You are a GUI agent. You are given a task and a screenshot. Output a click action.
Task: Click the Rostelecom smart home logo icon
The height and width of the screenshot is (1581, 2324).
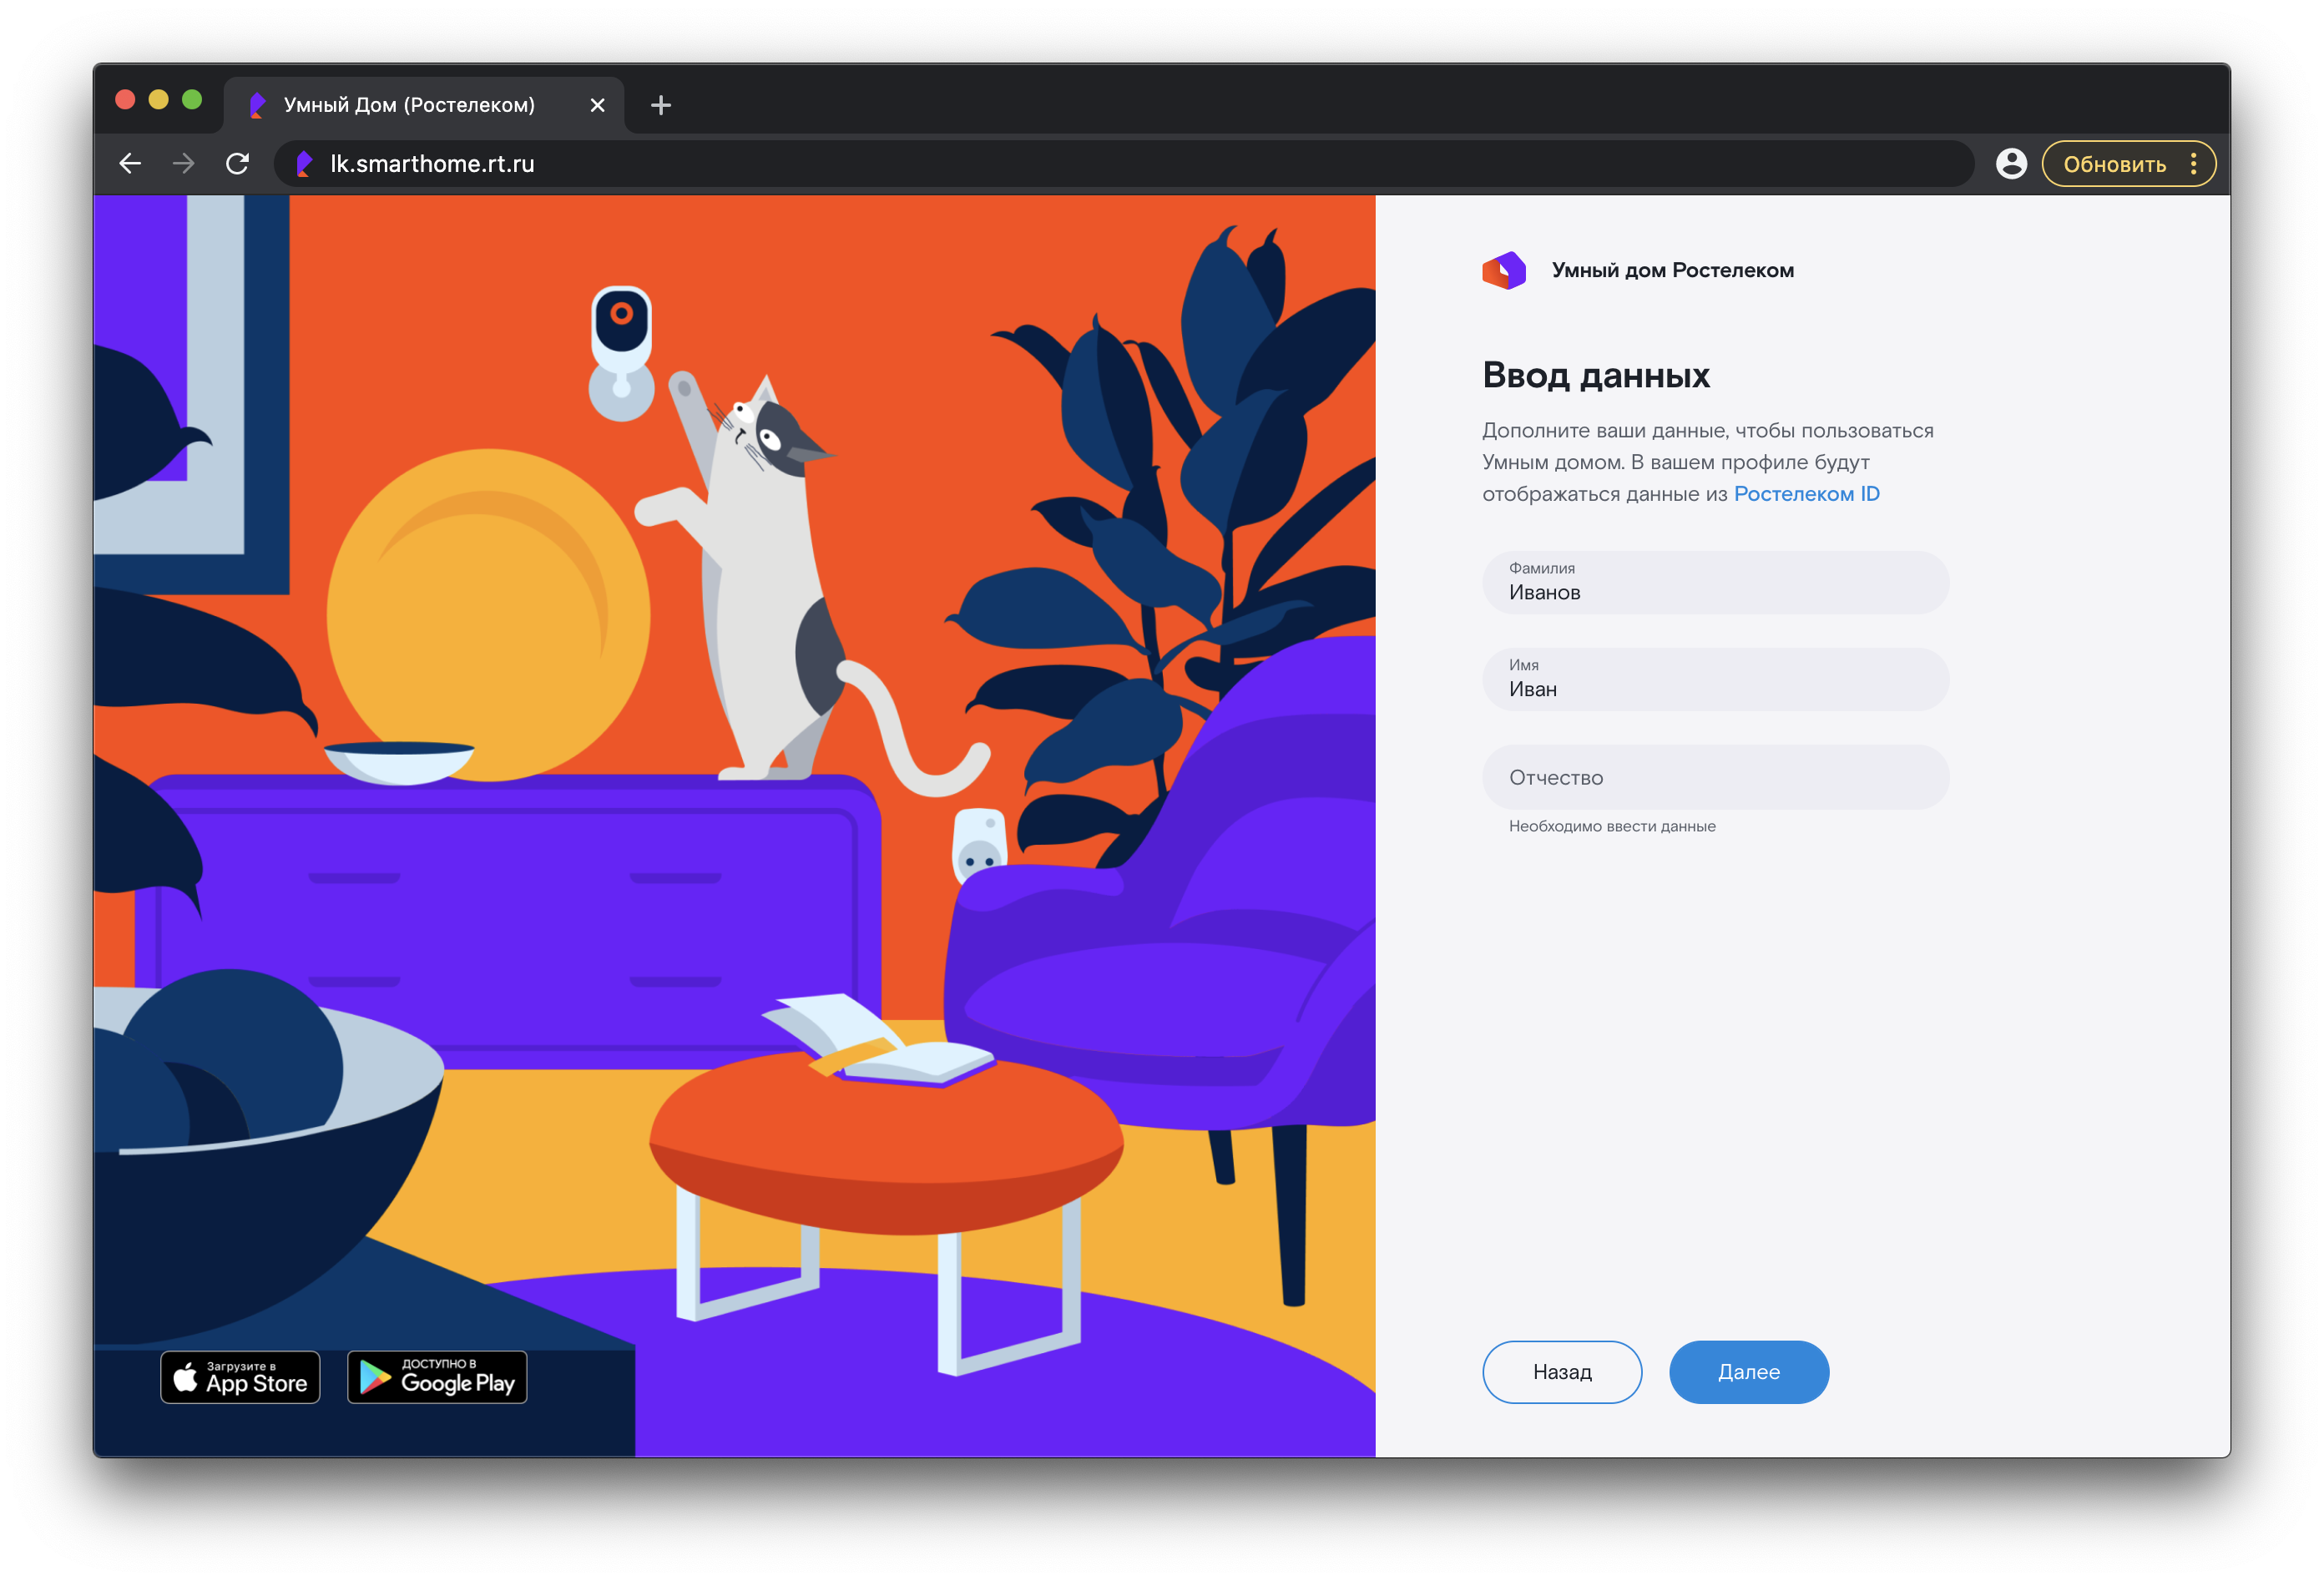[x=1503, y=270]
